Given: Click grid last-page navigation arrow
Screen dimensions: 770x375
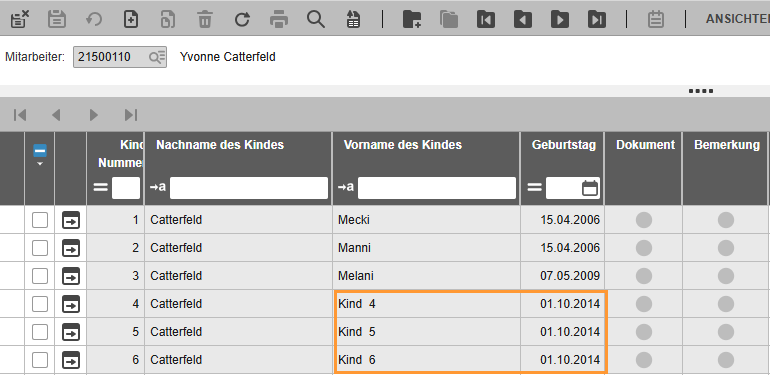Looking at the screenshot, I should point(131,115).
